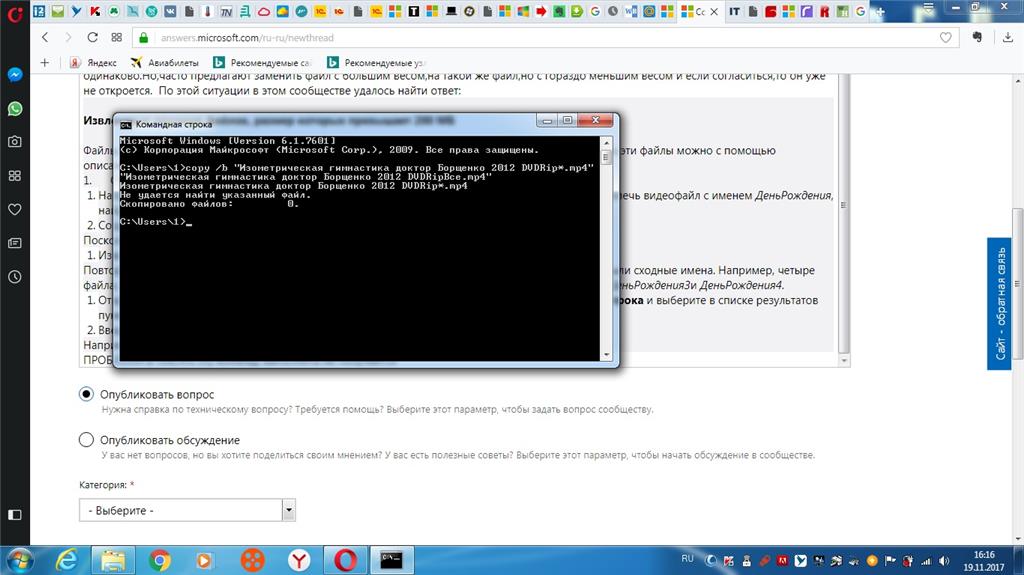Add page to bookmarks heart icon
1024x575 pixels.
(x=946, y=37)
